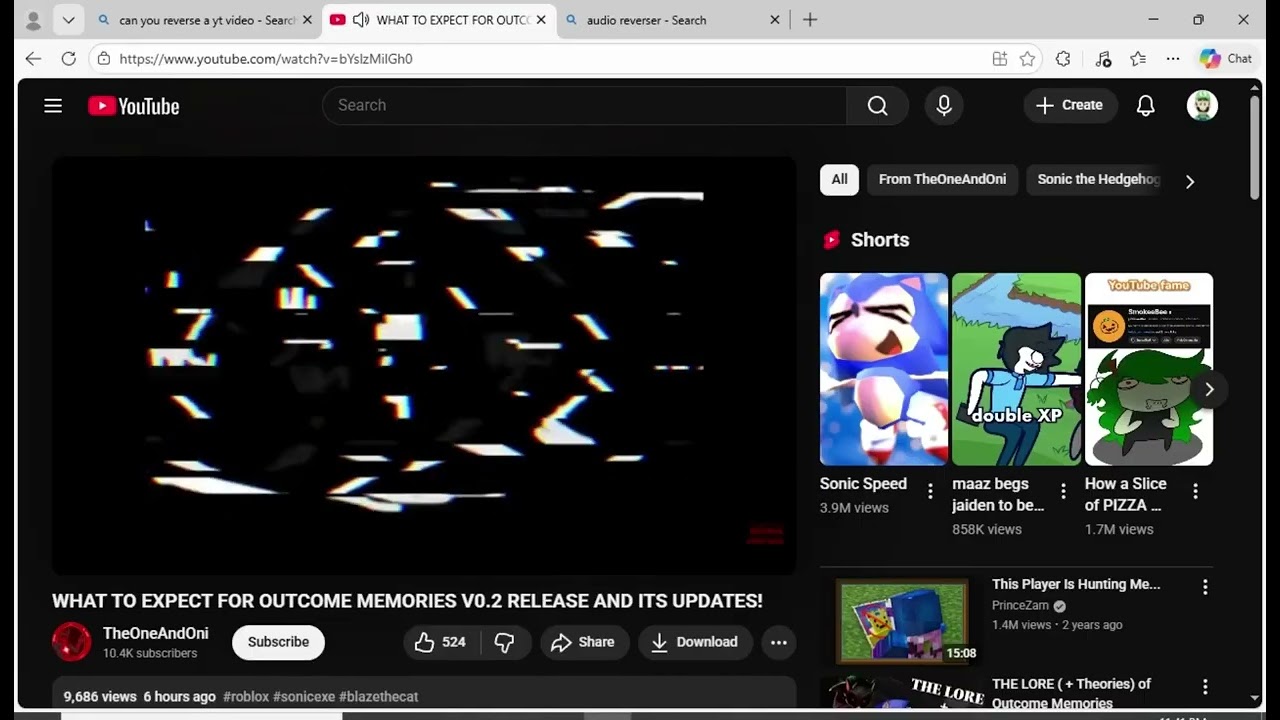The image size is (1280, 720).
Task: Open the tab actions dropdown chevron
Action: click(68, 20)
